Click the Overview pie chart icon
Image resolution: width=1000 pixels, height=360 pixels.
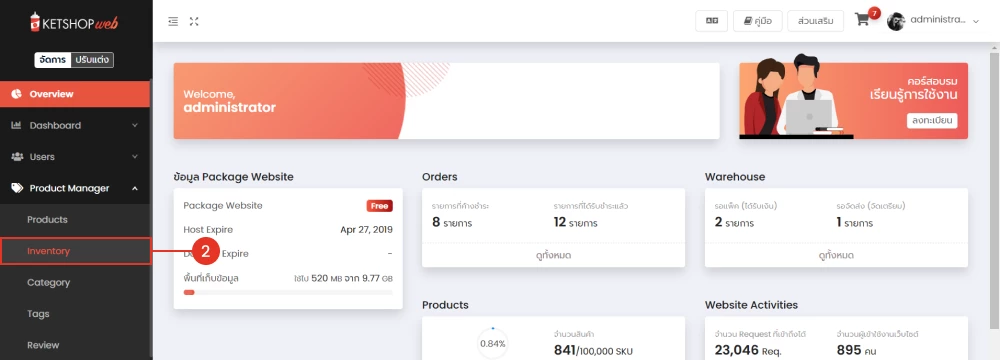(x=17, y=94)
